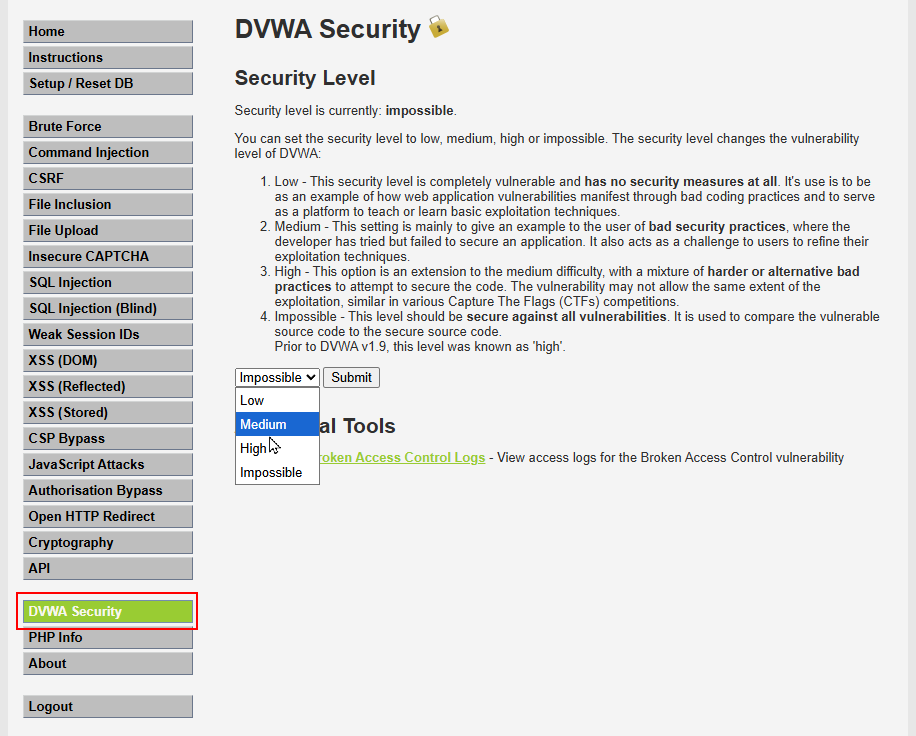Image resolution: width=916 pixels, height=736 pixels.
Task: Submit the security level form
Action: click(x=351, y=377)
